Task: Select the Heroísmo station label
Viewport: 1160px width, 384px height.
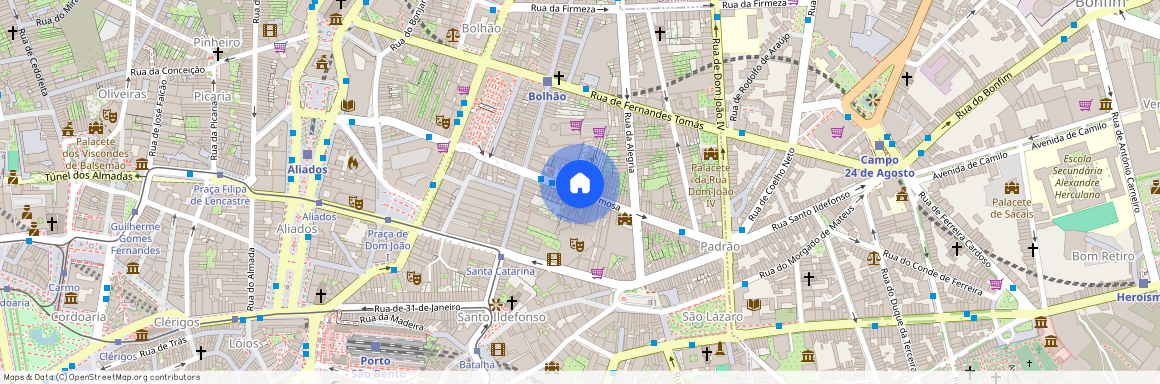Action: pyautogui.click(x=1137, y=296)
